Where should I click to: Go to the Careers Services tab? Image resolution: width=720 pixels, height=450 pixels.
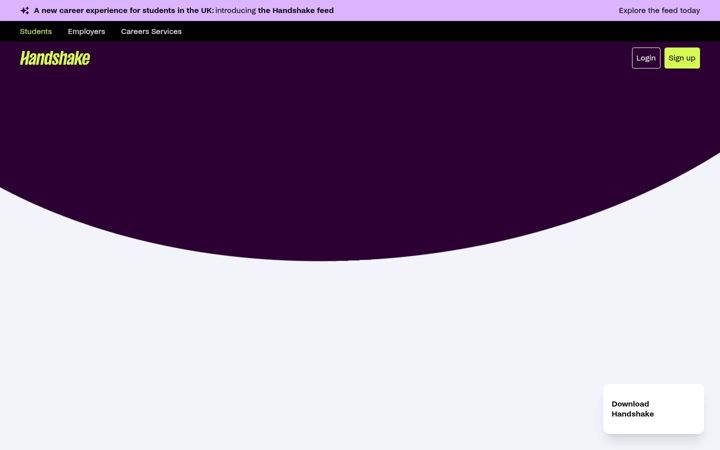[151, 32]
